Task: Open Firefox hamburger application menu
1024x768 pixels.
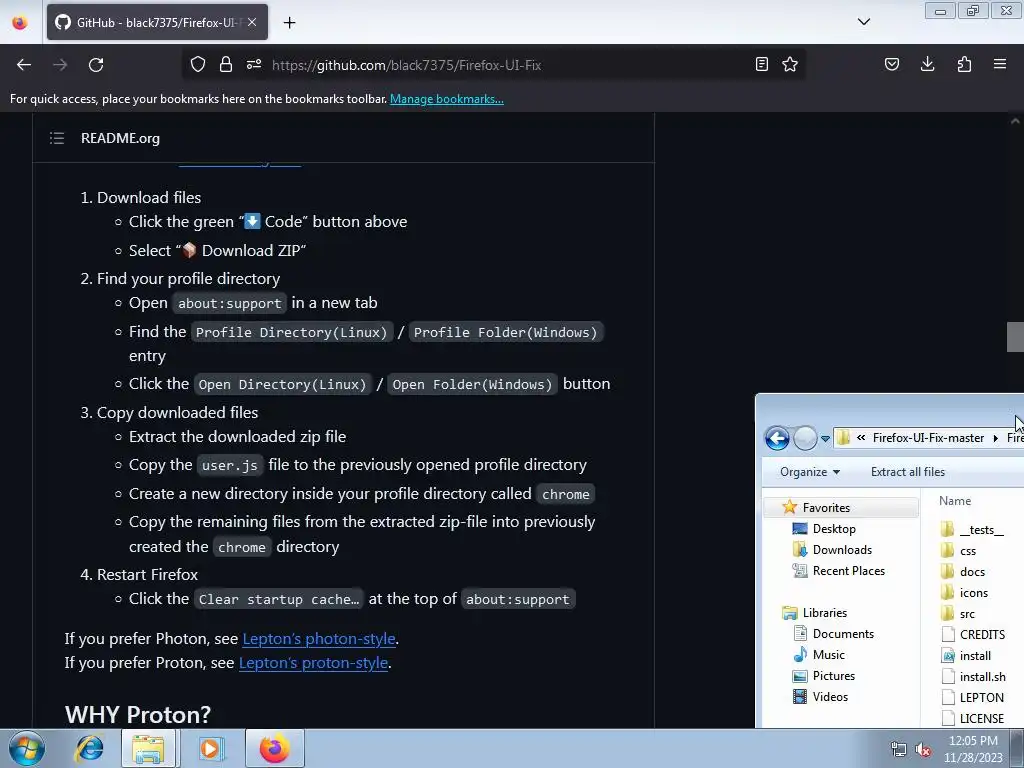Action: [1000, 64]
